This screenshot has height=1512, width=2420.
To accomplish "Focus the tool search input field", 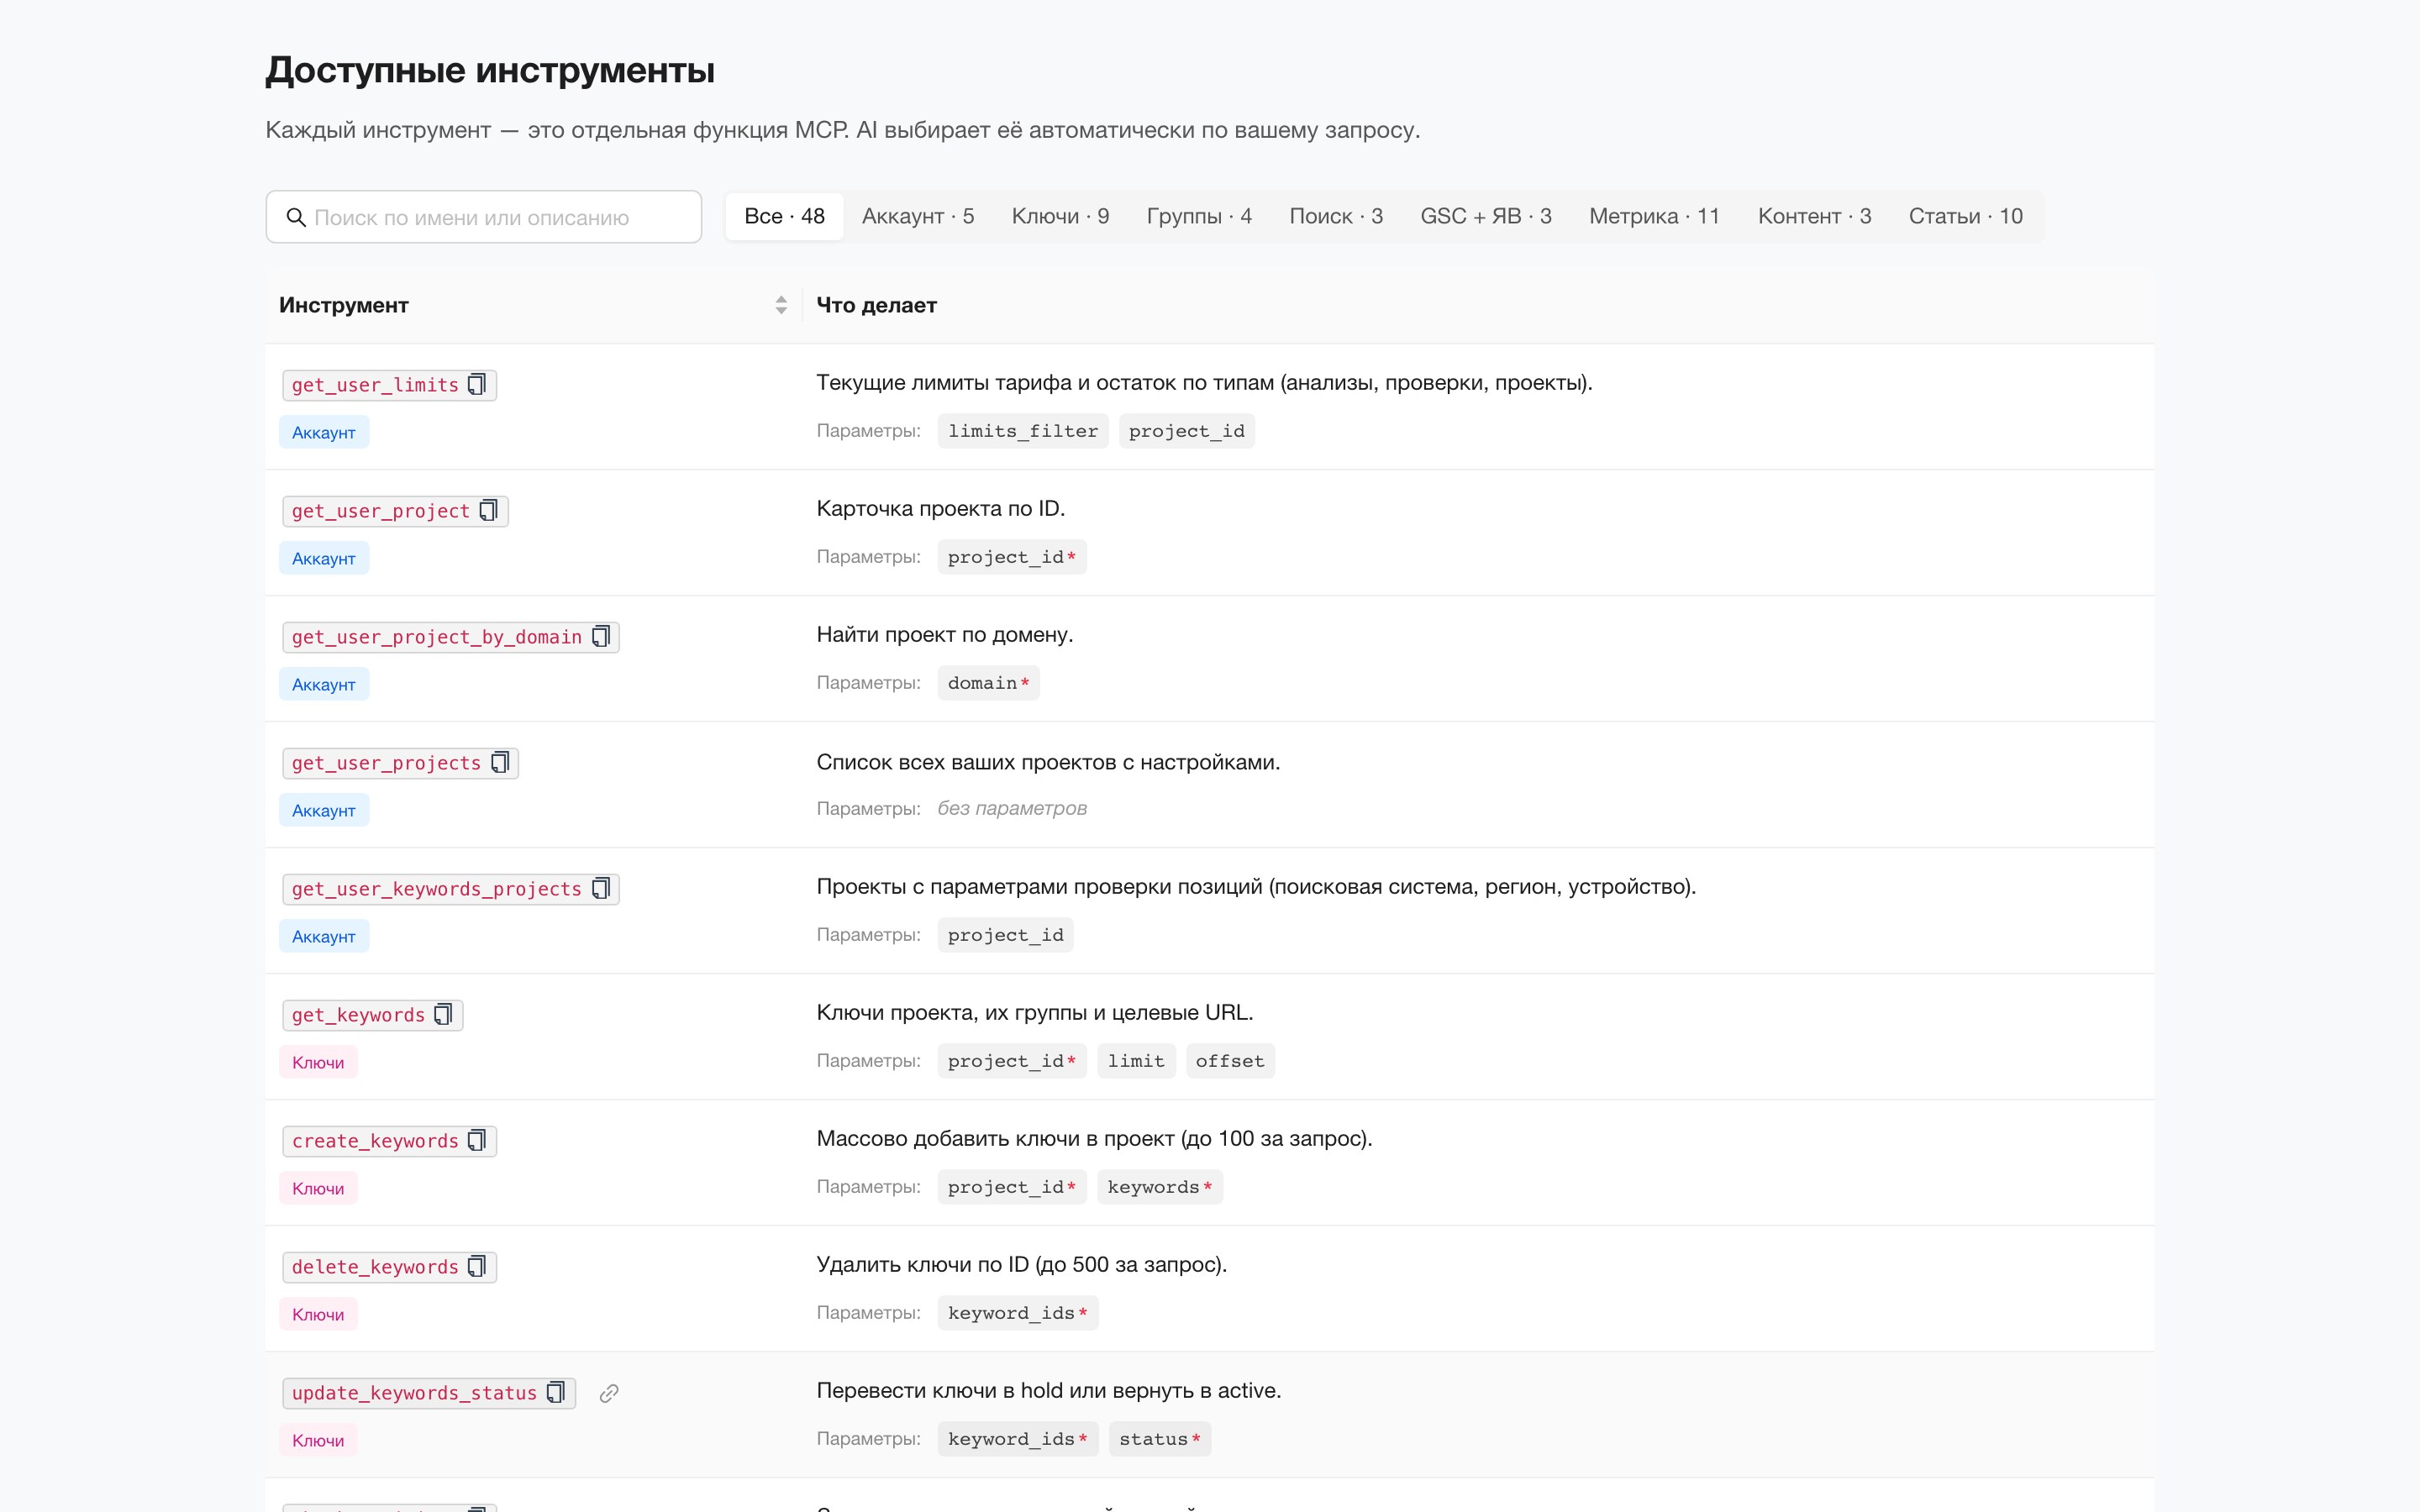I will pyautogui.click(x=484, y=217).
